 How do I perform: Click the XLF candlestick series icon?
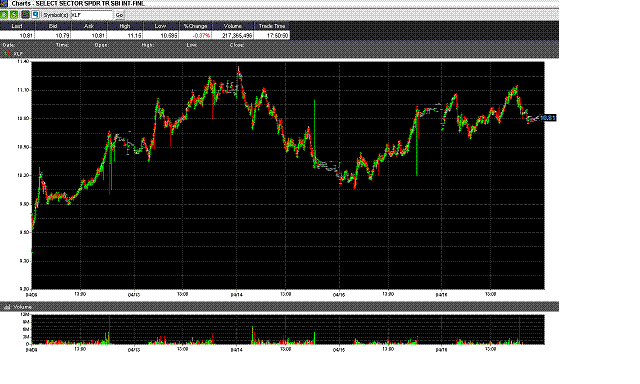pos(7,53)
